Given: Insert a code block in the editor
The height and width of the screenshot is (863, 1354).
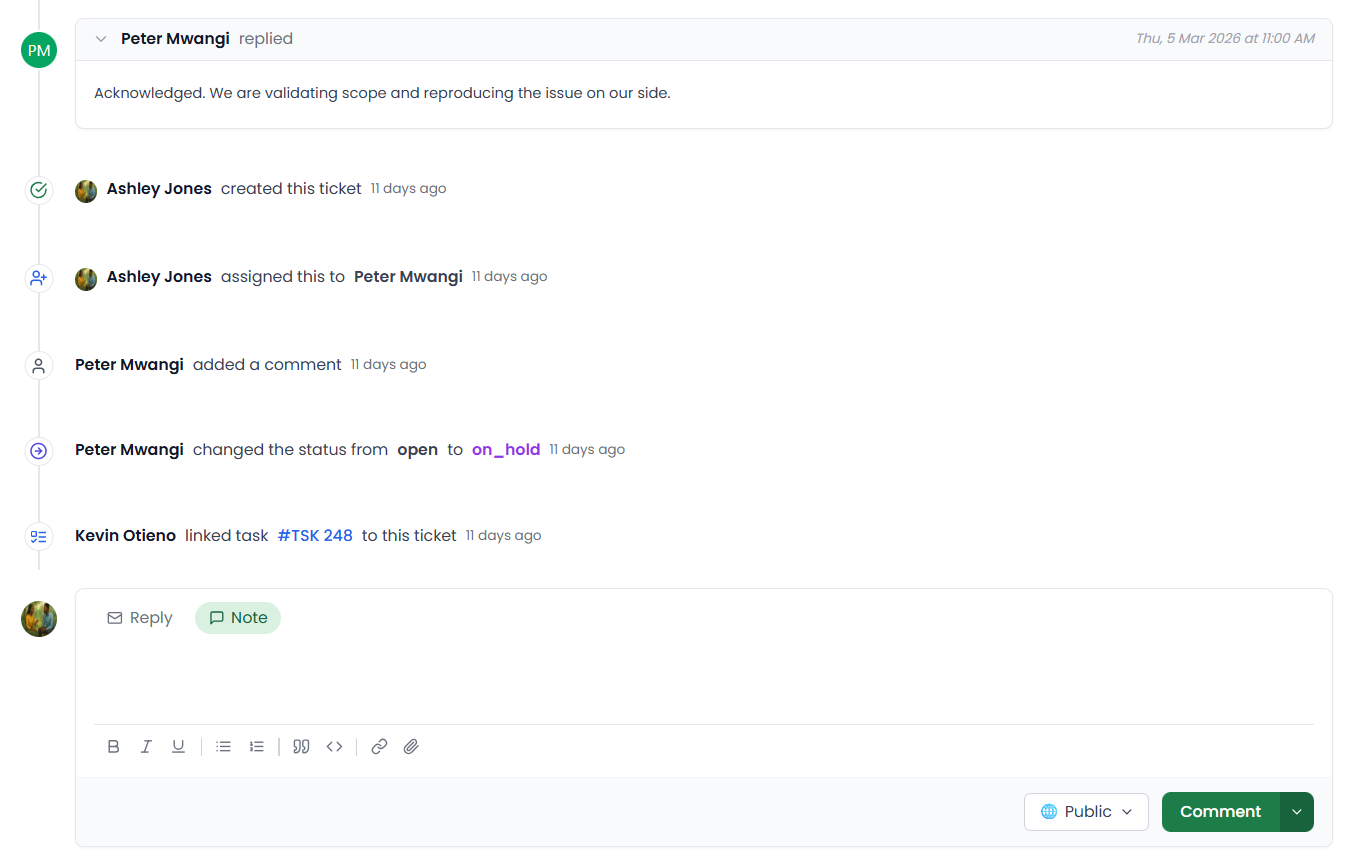Looking at the screenshot, I should [334, 746].
